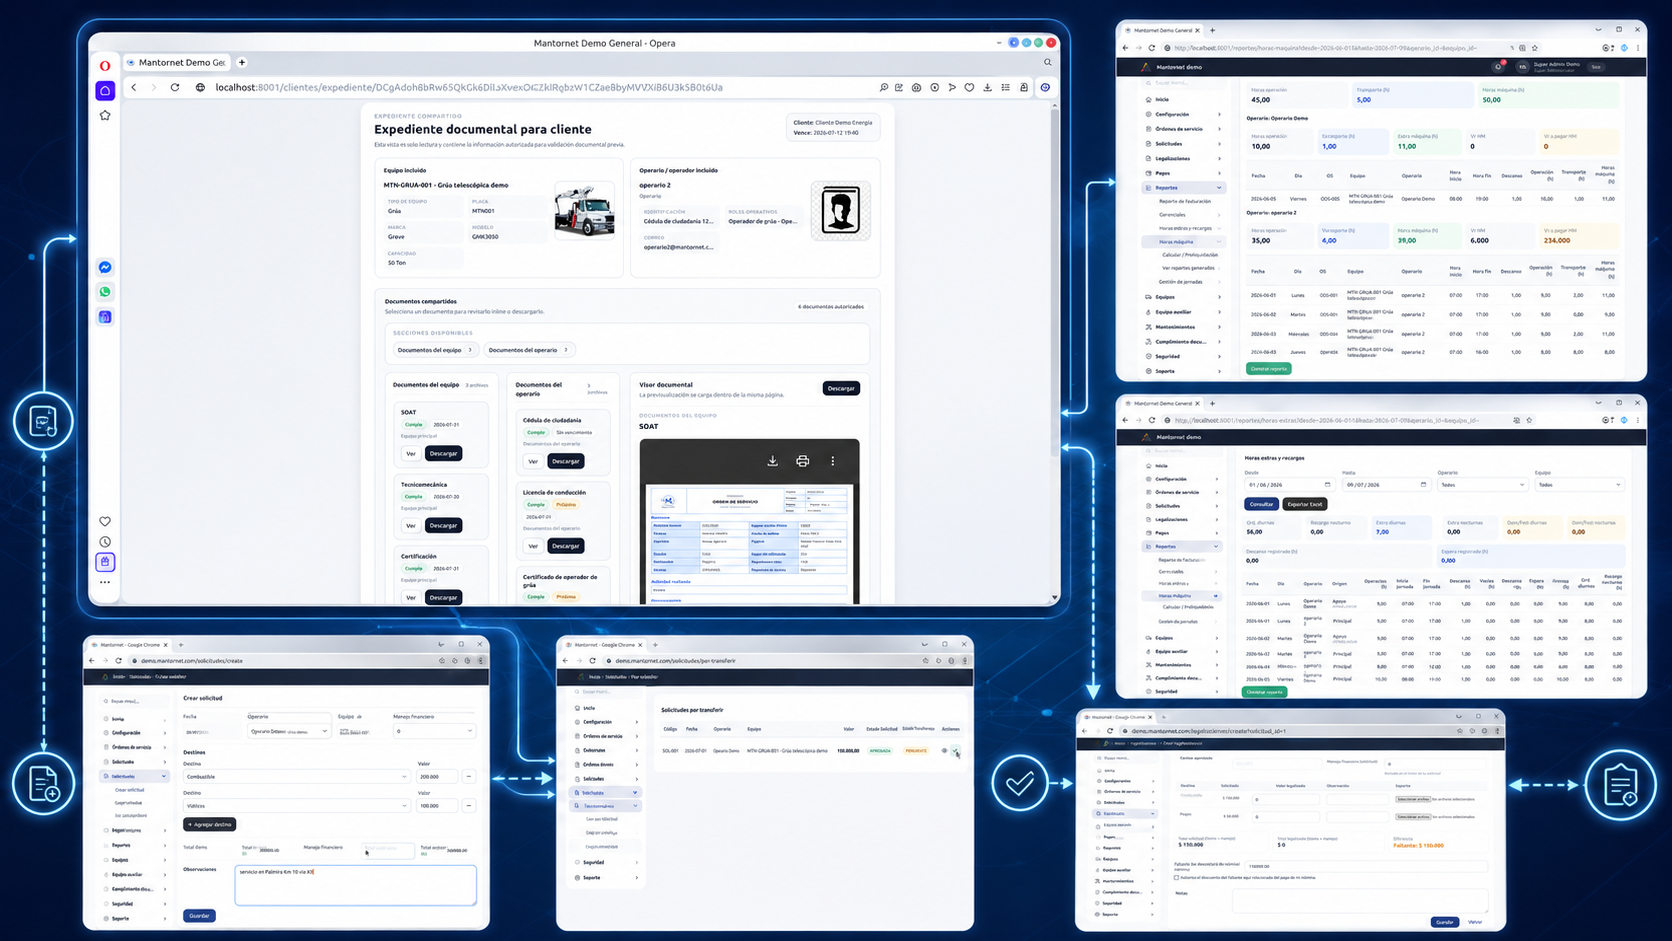Image resolution: width=1672 pixels, height=941 pixels.
Task: Open the Operario dropdown in Crear solicitud
Action: pos(288,731)
